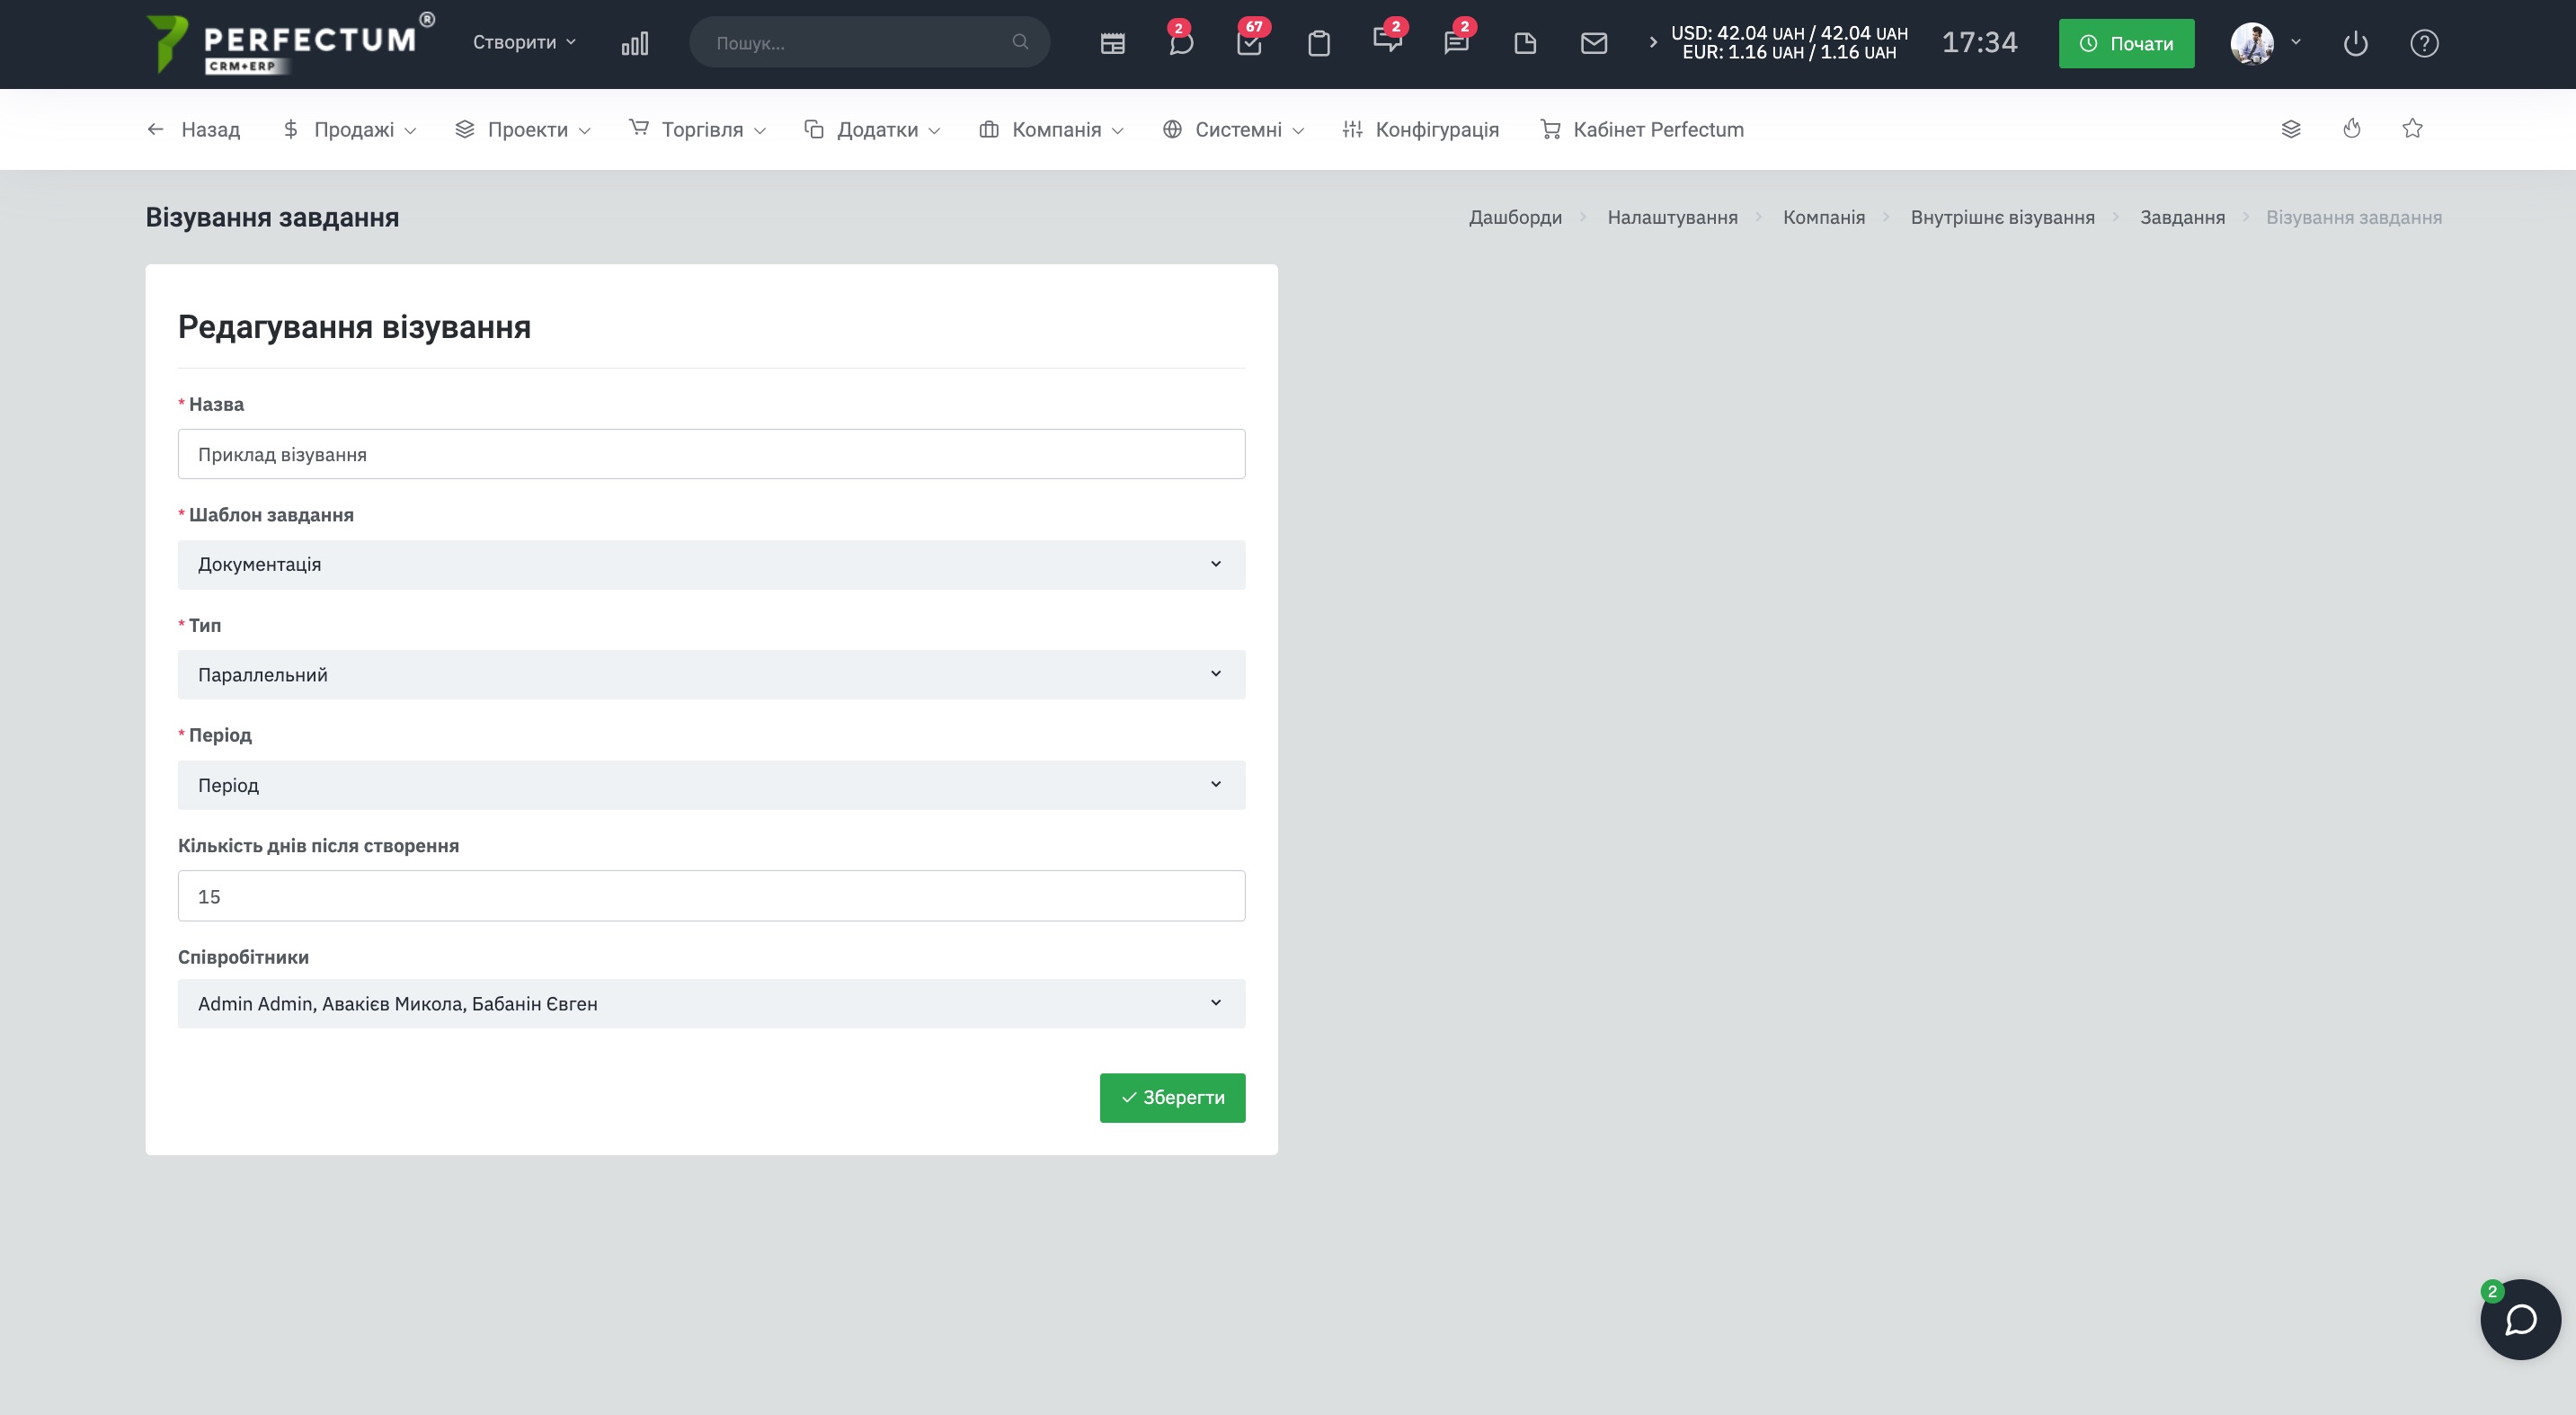Click the calendar icon in top bar
This screenshot has width=2576, height=1415.
tap(1112, 43)
